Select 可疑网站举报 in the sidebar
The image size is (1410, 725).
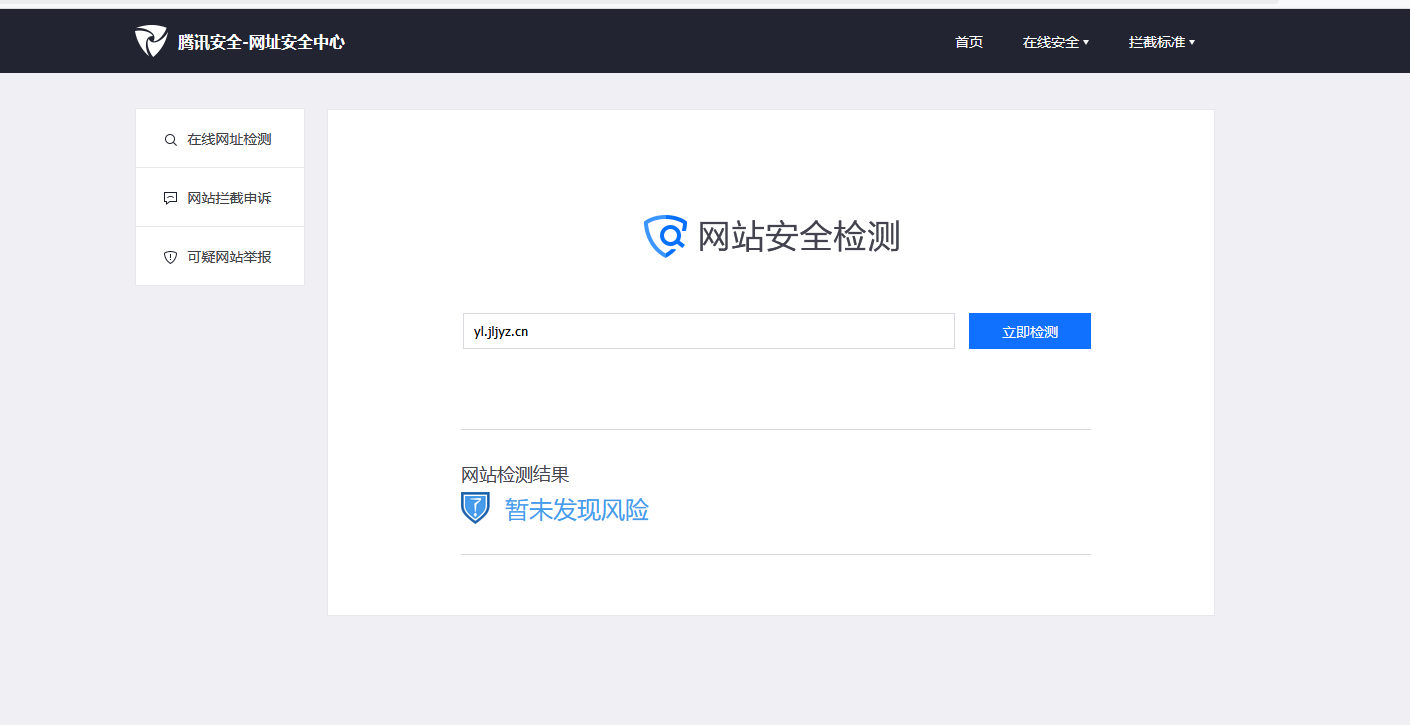(x=220, y=257)
